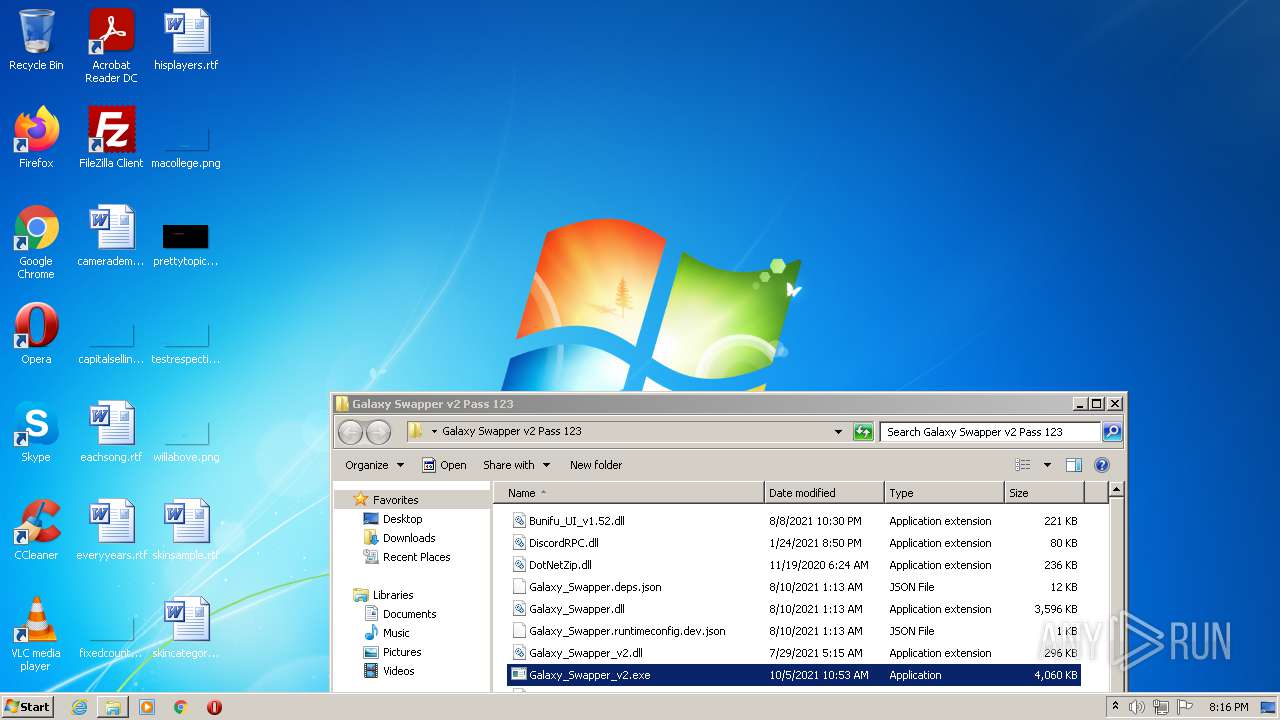This screenshot has width=1280, height=720.
Task: Toggle the preview pane
Action: pyautogui.click(x=1074, y=465)
